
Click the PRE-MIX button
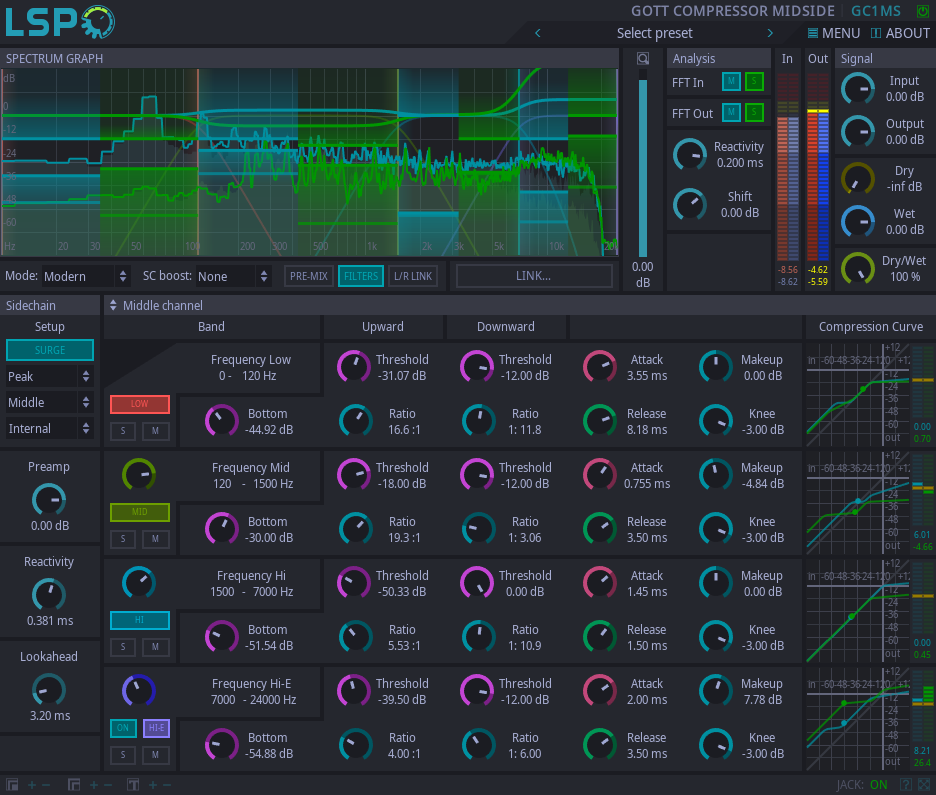tap(308, 276)
